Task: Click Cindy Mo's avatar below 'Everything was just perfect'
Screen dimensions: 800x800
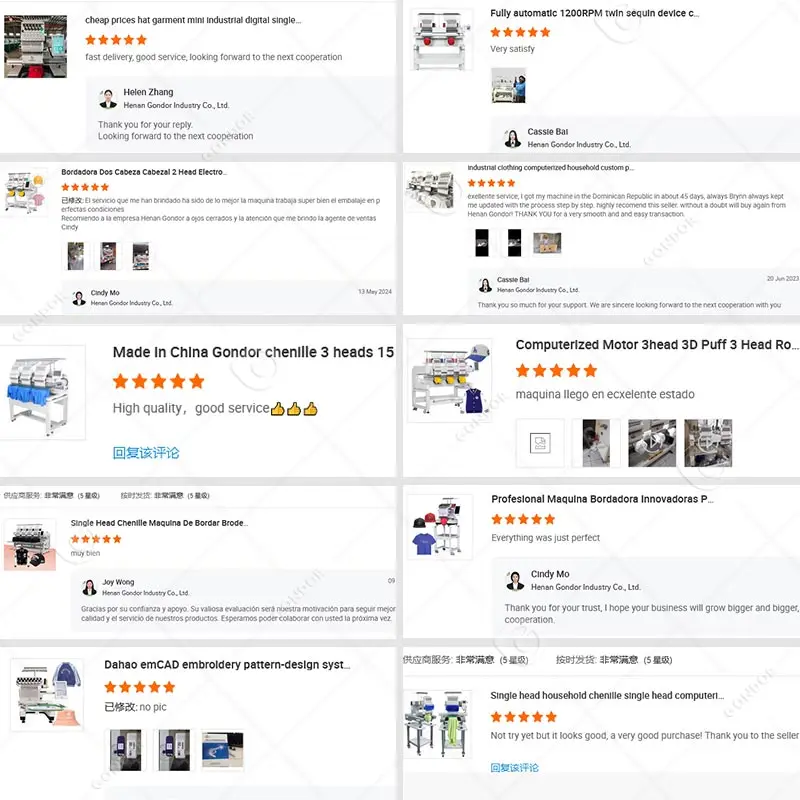Action: (x=515, y=580)
